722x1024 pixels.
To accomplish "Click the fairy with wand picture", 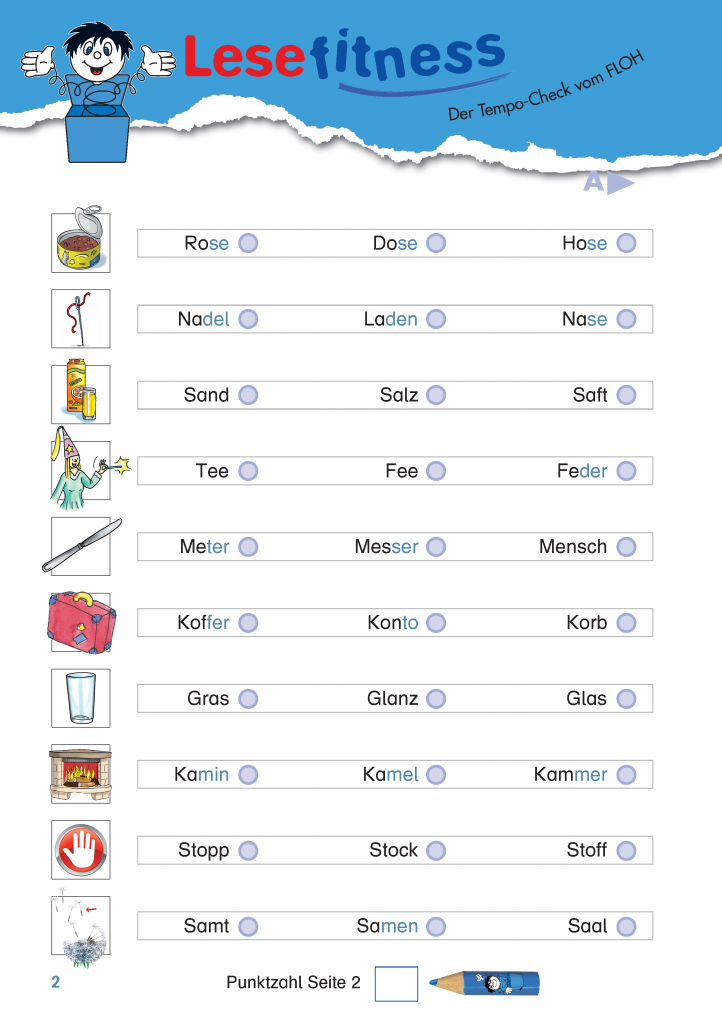I will [x=78, y=470].
